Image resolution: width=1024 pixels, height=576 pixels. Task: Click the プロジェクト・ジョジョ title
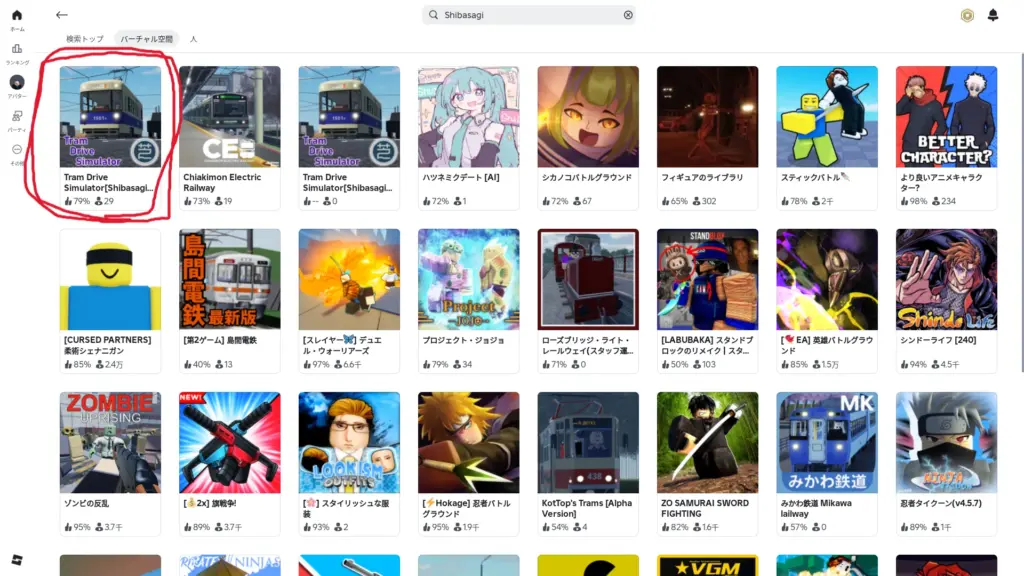[463, 340]
